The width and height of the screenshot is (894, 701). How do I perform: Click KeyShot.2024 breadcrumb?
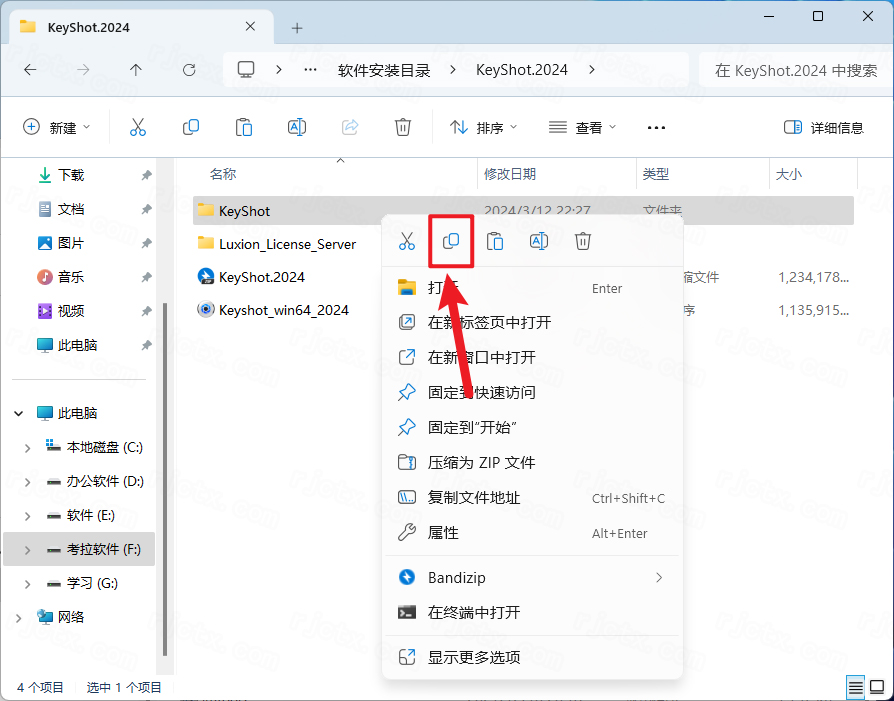522,70
